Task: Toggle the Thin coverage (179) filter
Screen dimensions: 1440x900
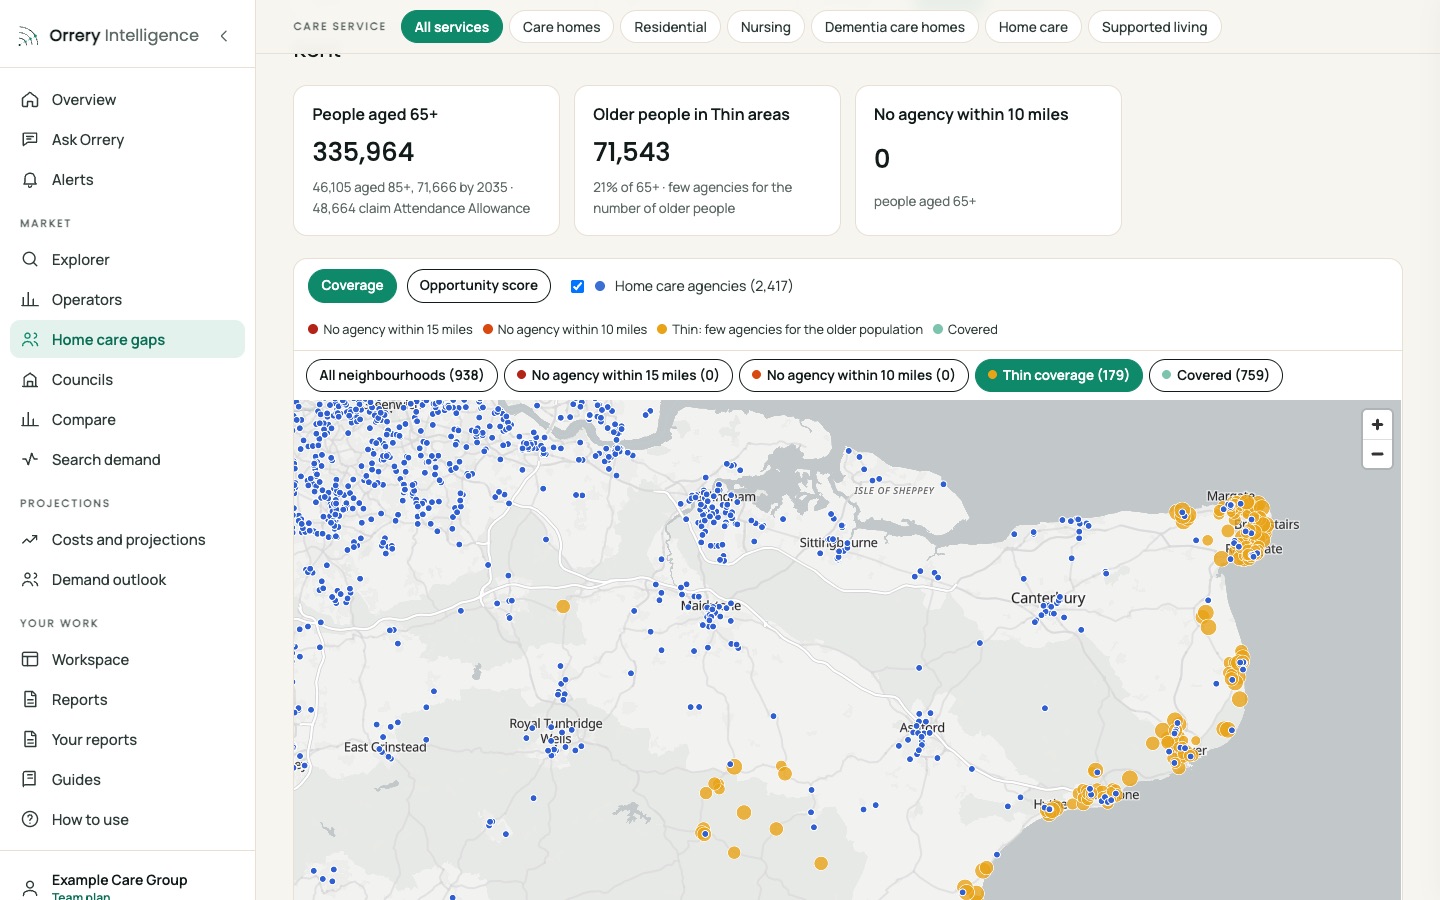Action: (x=1059, y=376)
